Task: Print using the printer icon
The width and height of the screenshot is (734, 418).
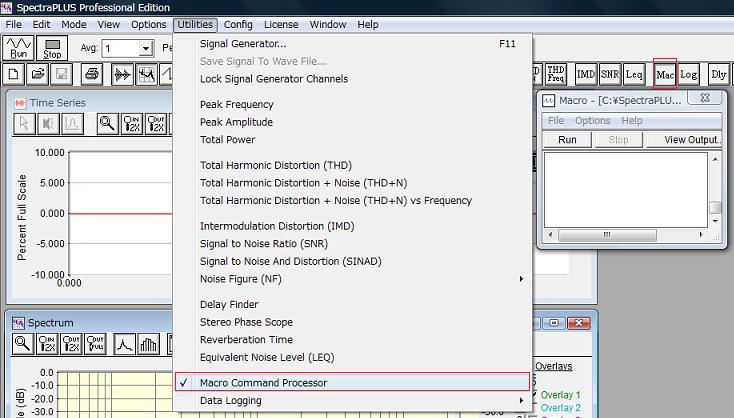Action: pos(92,74)
